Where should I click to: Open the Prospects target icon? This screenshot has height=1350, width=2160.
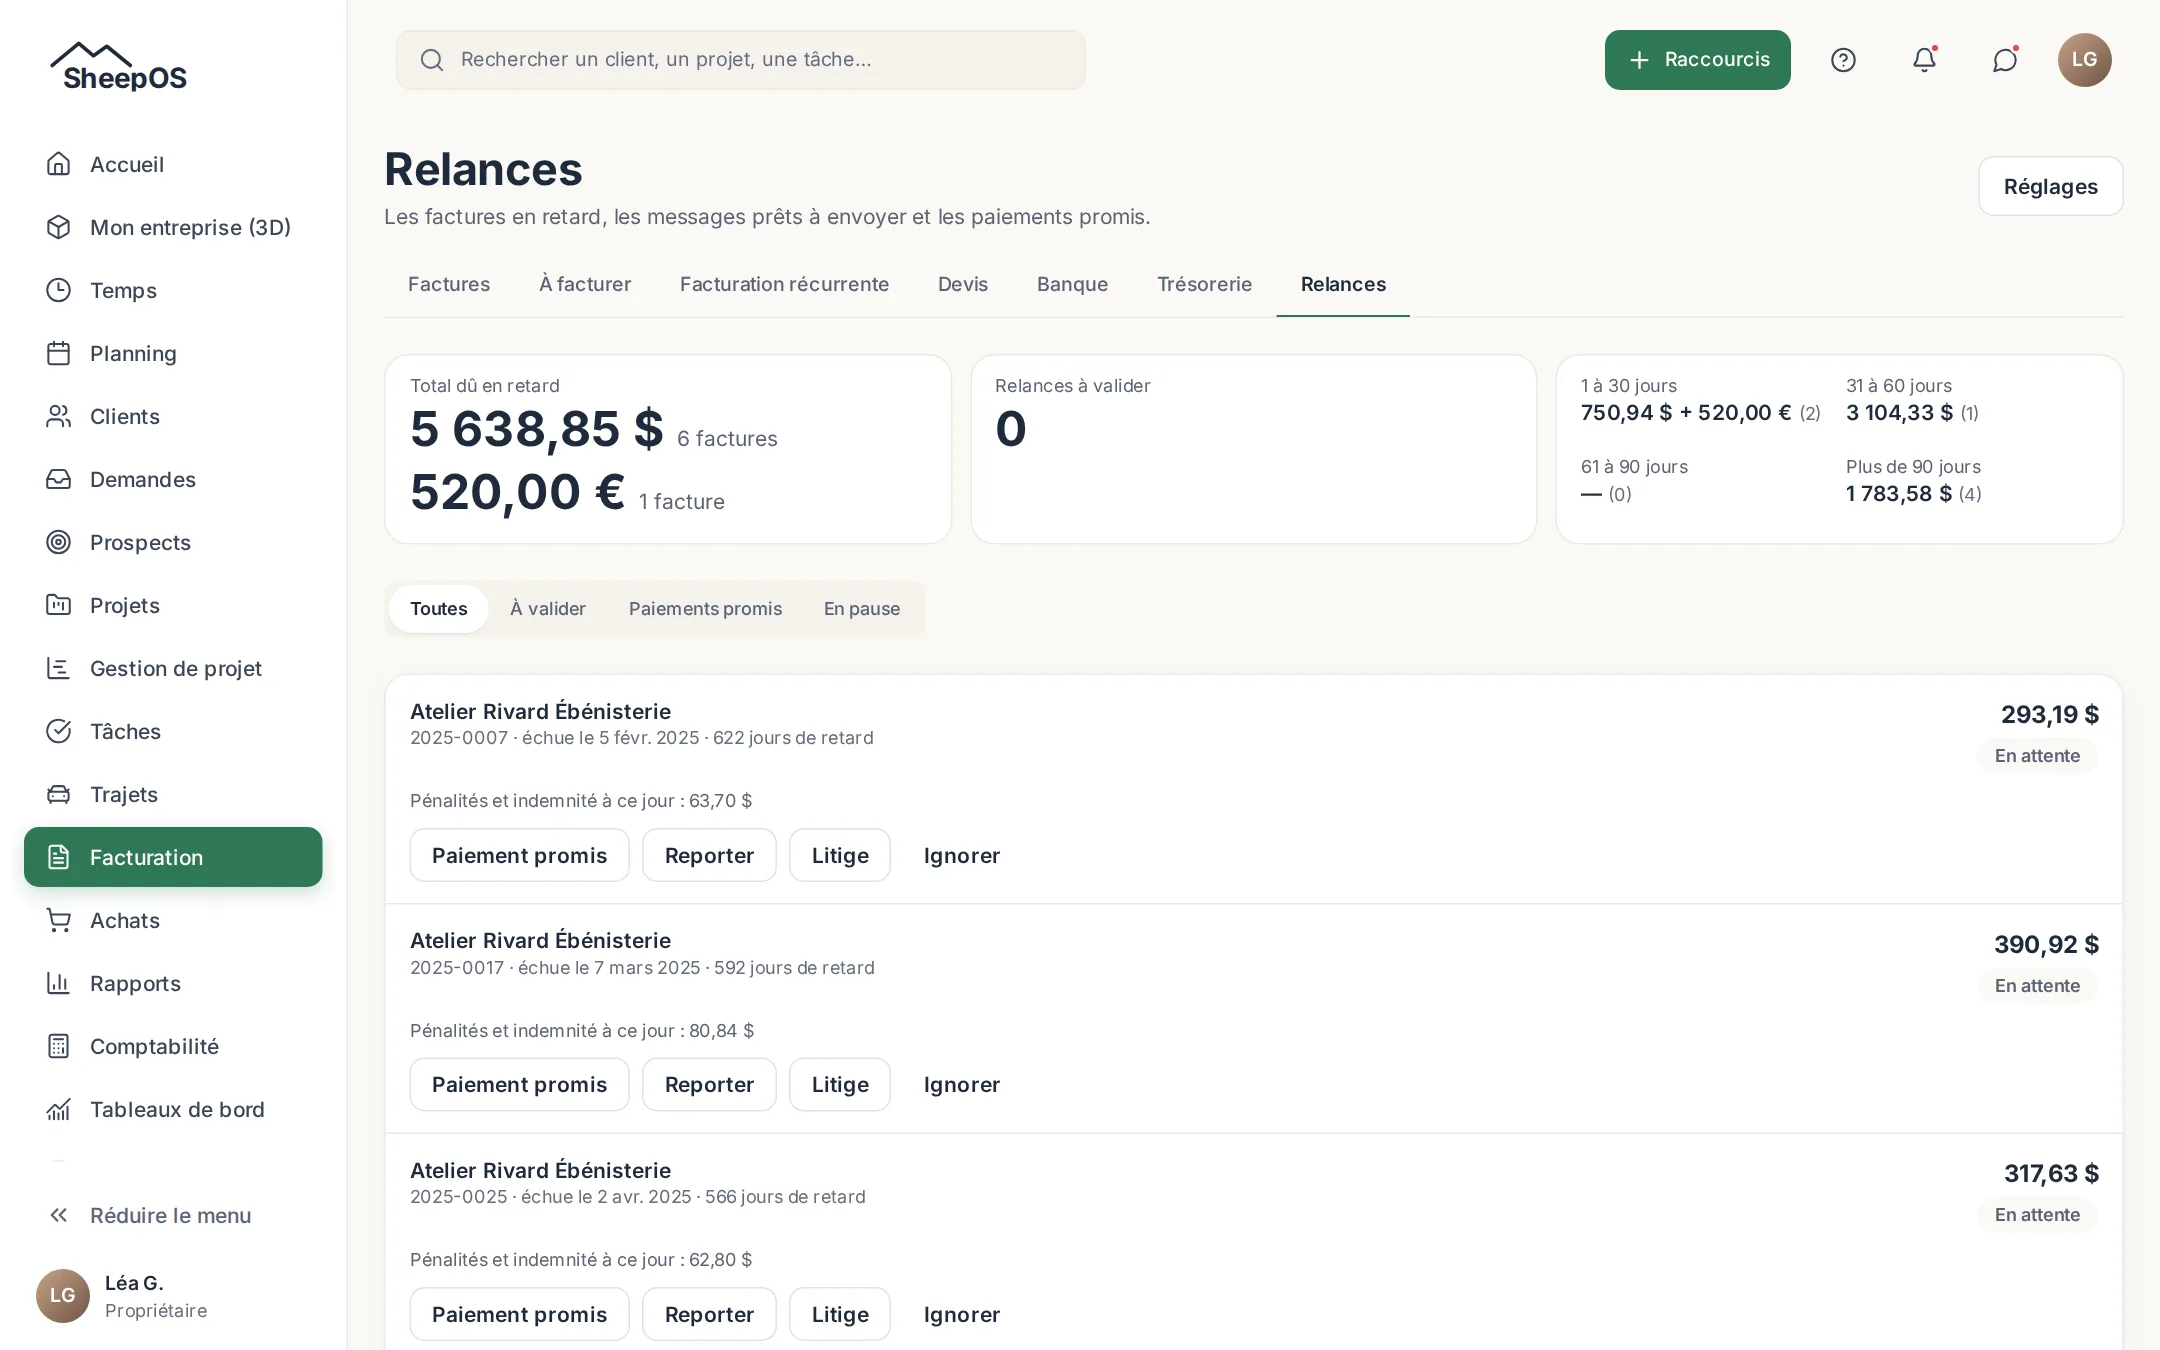[x=59, y=542]
